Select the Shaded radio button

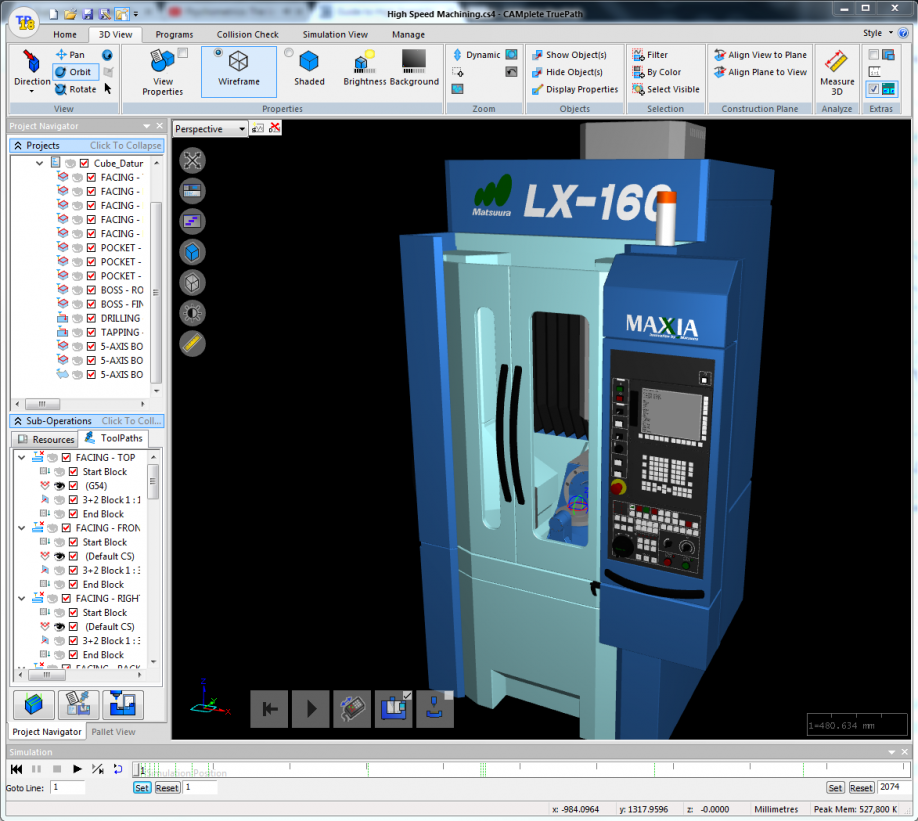point(289,53)
